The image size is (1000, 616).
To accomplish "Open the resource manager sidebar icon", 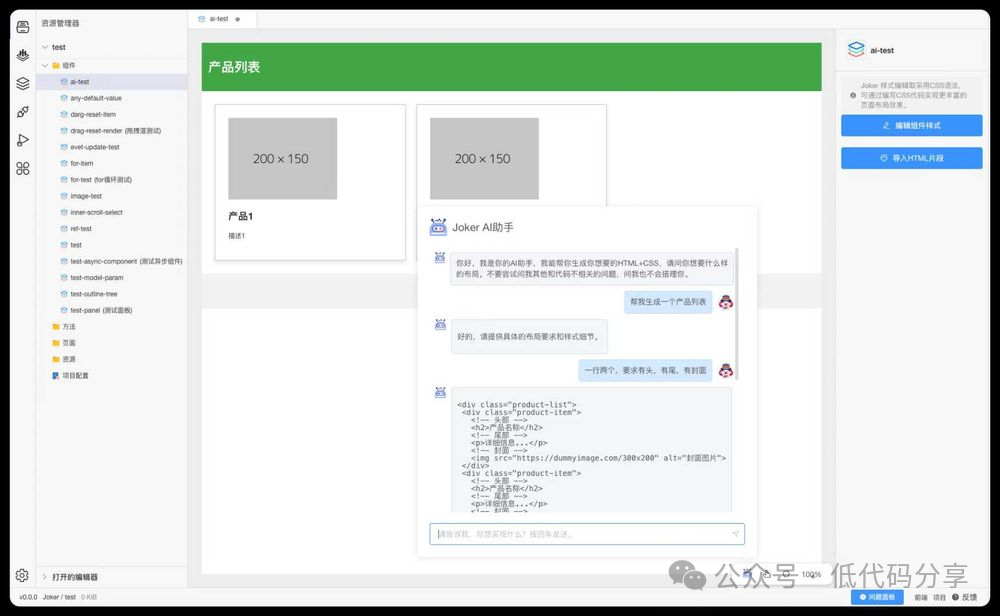I will click(x=22, y=27).
